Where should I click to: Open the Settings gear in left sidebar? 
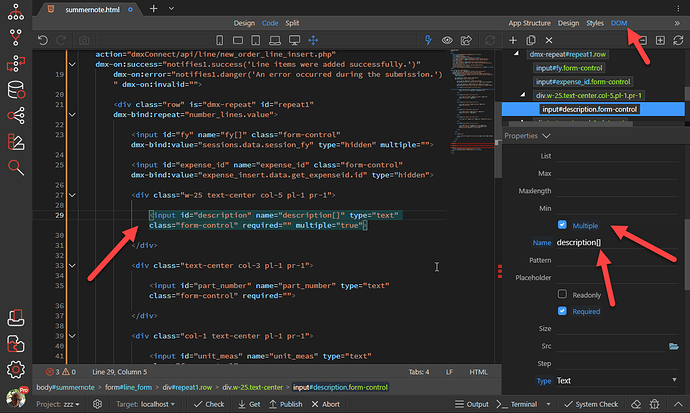(x=16, y=370)
